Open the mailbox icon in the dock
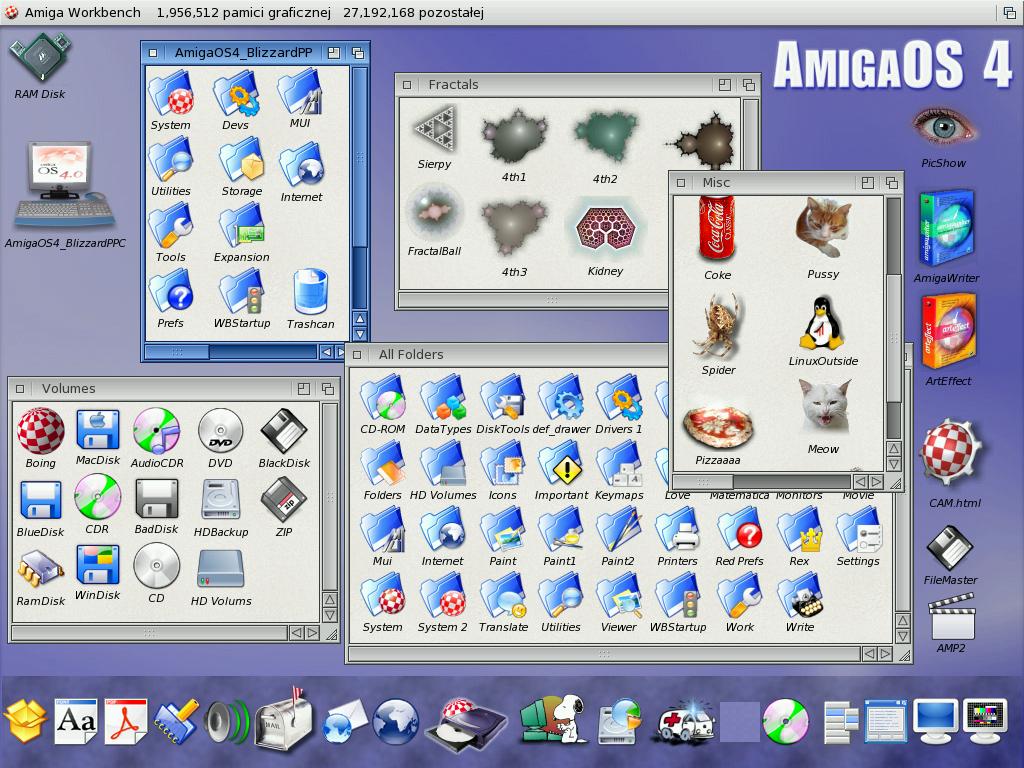The image size is (1024, 768). coord(282,718)
